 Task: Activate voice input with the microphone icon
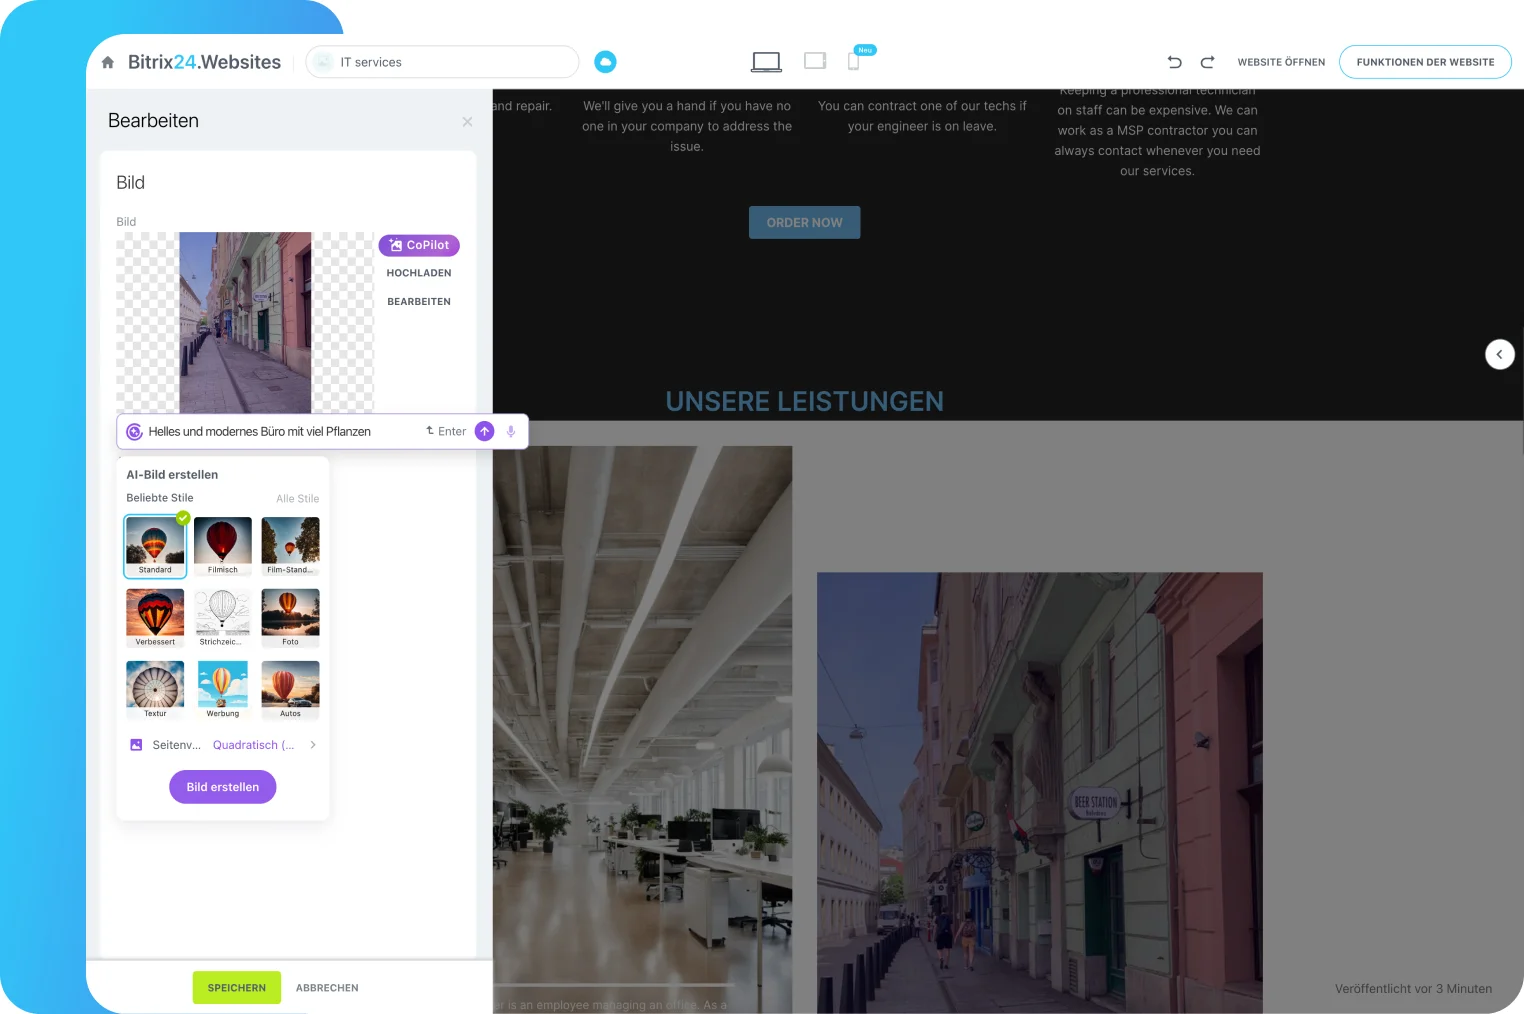pyautogui.click(x=510, y=431)
